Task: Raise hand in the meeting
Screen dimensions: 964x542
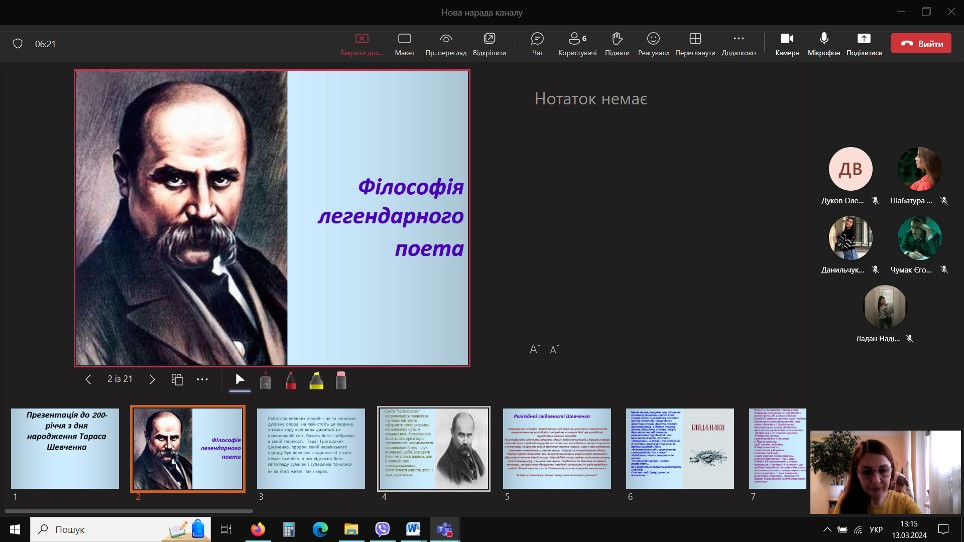Action: click(617, 43)
